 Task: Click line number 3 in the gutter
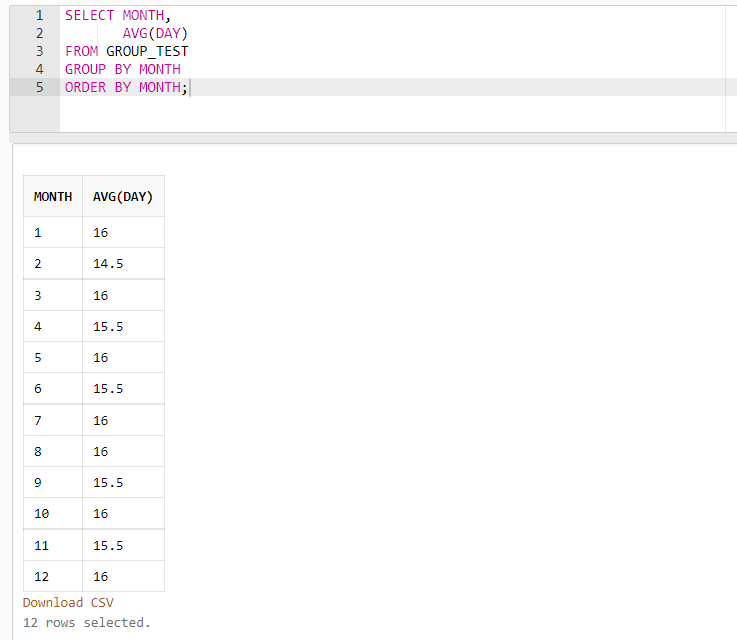tap(39, 51)
